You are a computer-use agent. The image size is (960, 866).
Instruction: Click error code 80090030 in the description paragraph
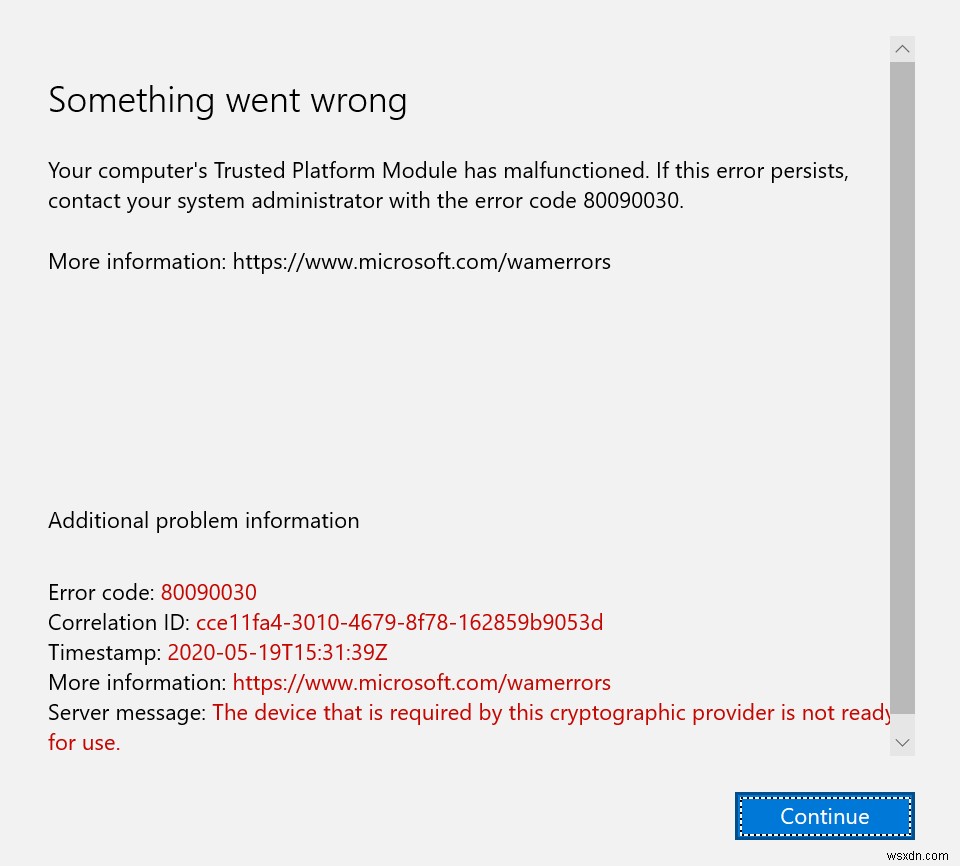pyautogui.click(x=632, y=201)
